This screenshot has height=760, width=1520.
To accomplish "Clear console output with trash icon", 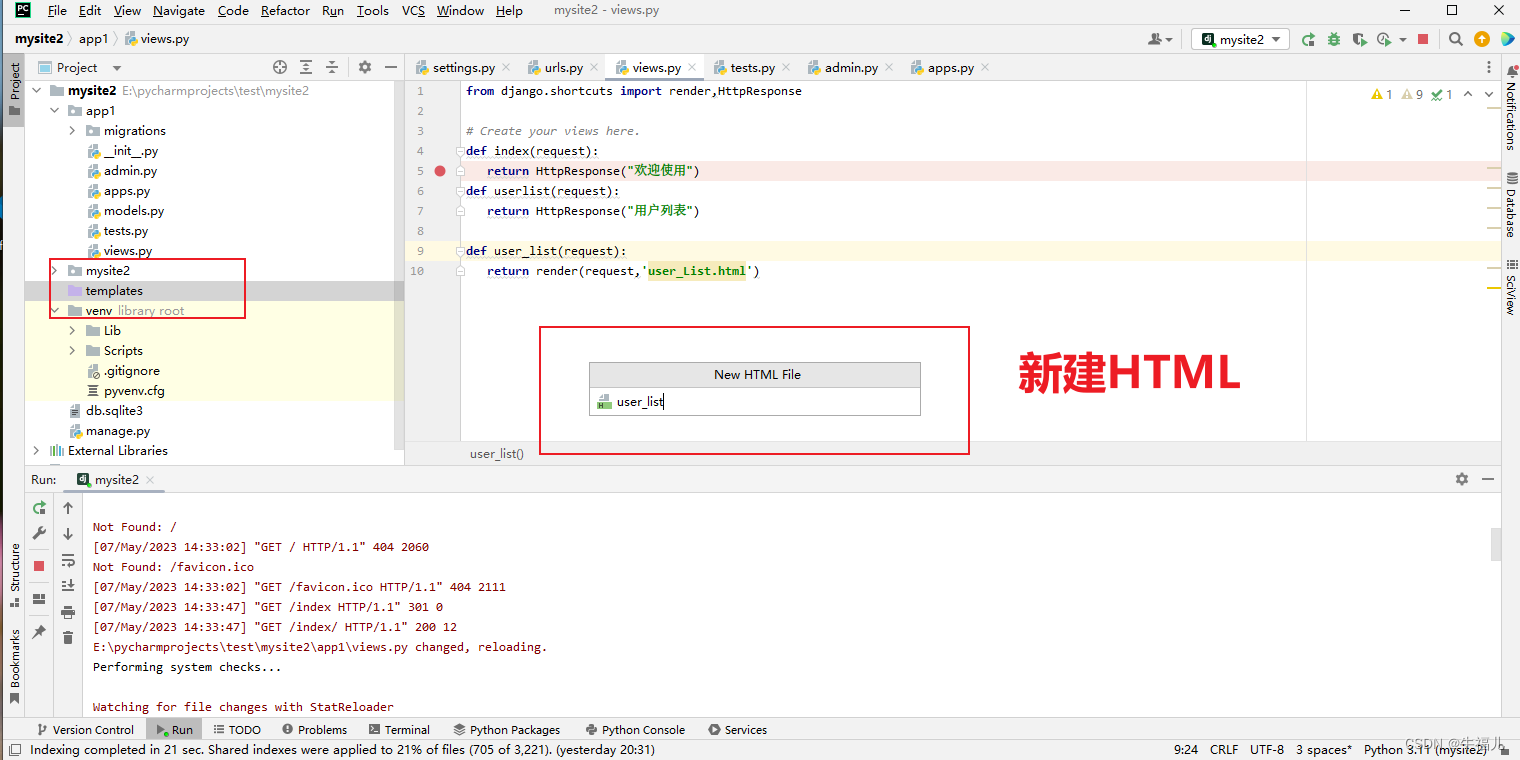I will coord(68,638).
